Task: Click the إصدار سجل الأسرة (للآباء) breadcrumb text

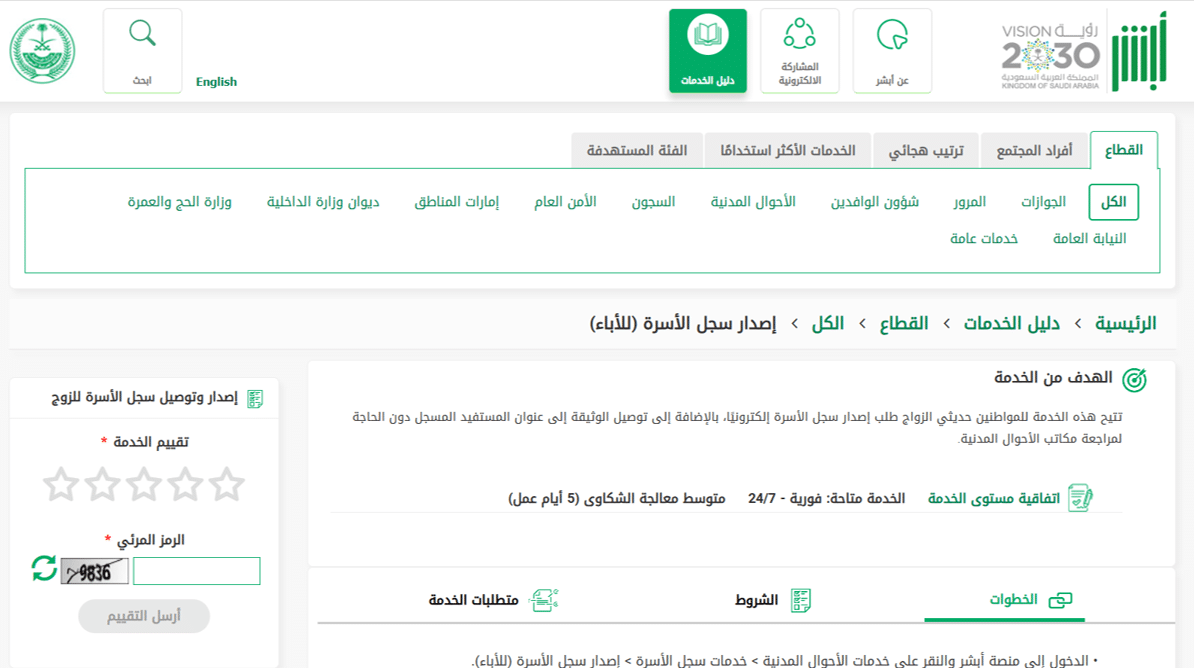Action: (683, 324)
